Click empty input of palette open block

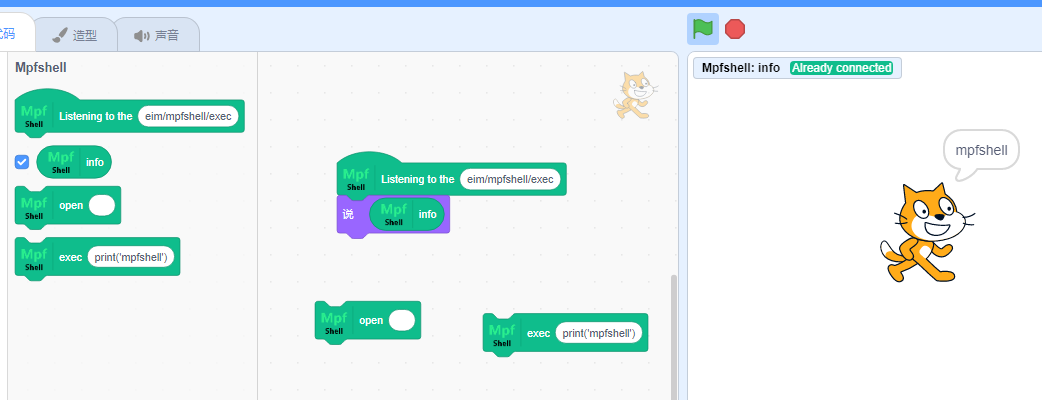[x=102, y=205]
